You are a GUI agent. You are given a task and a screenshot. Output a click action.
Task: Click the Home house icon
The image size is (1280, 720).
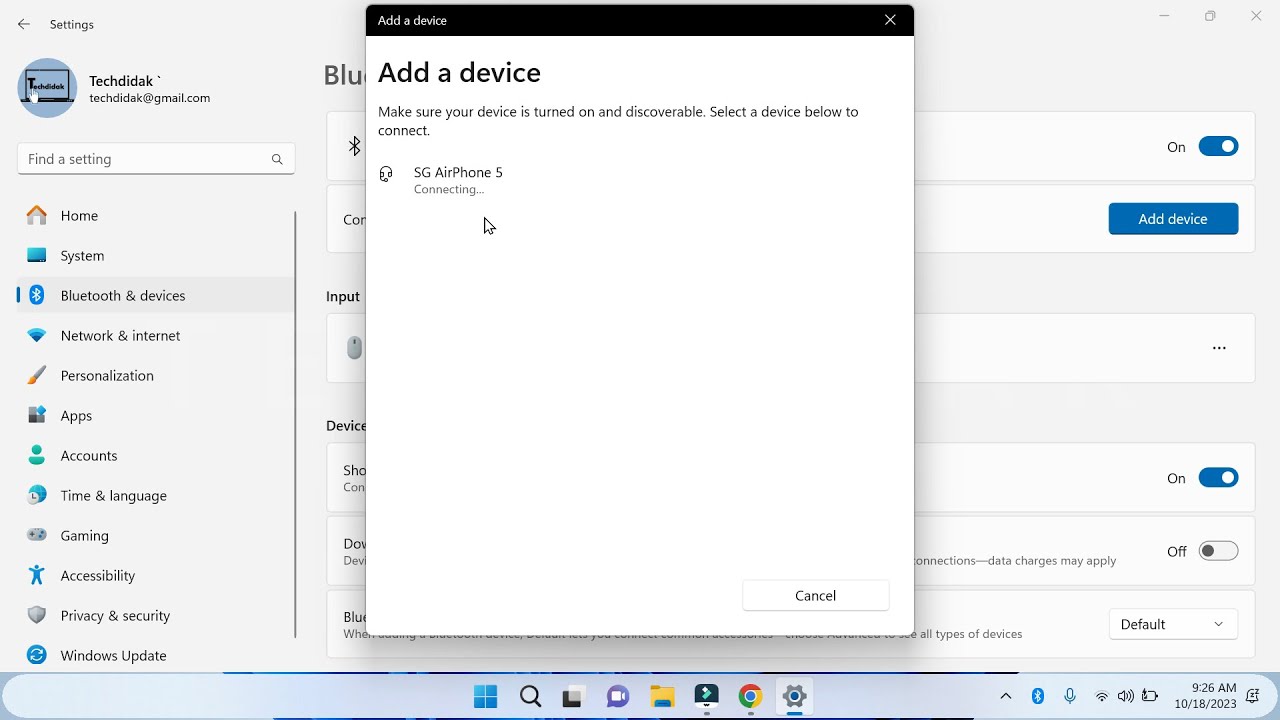click(x=37, y=215)
